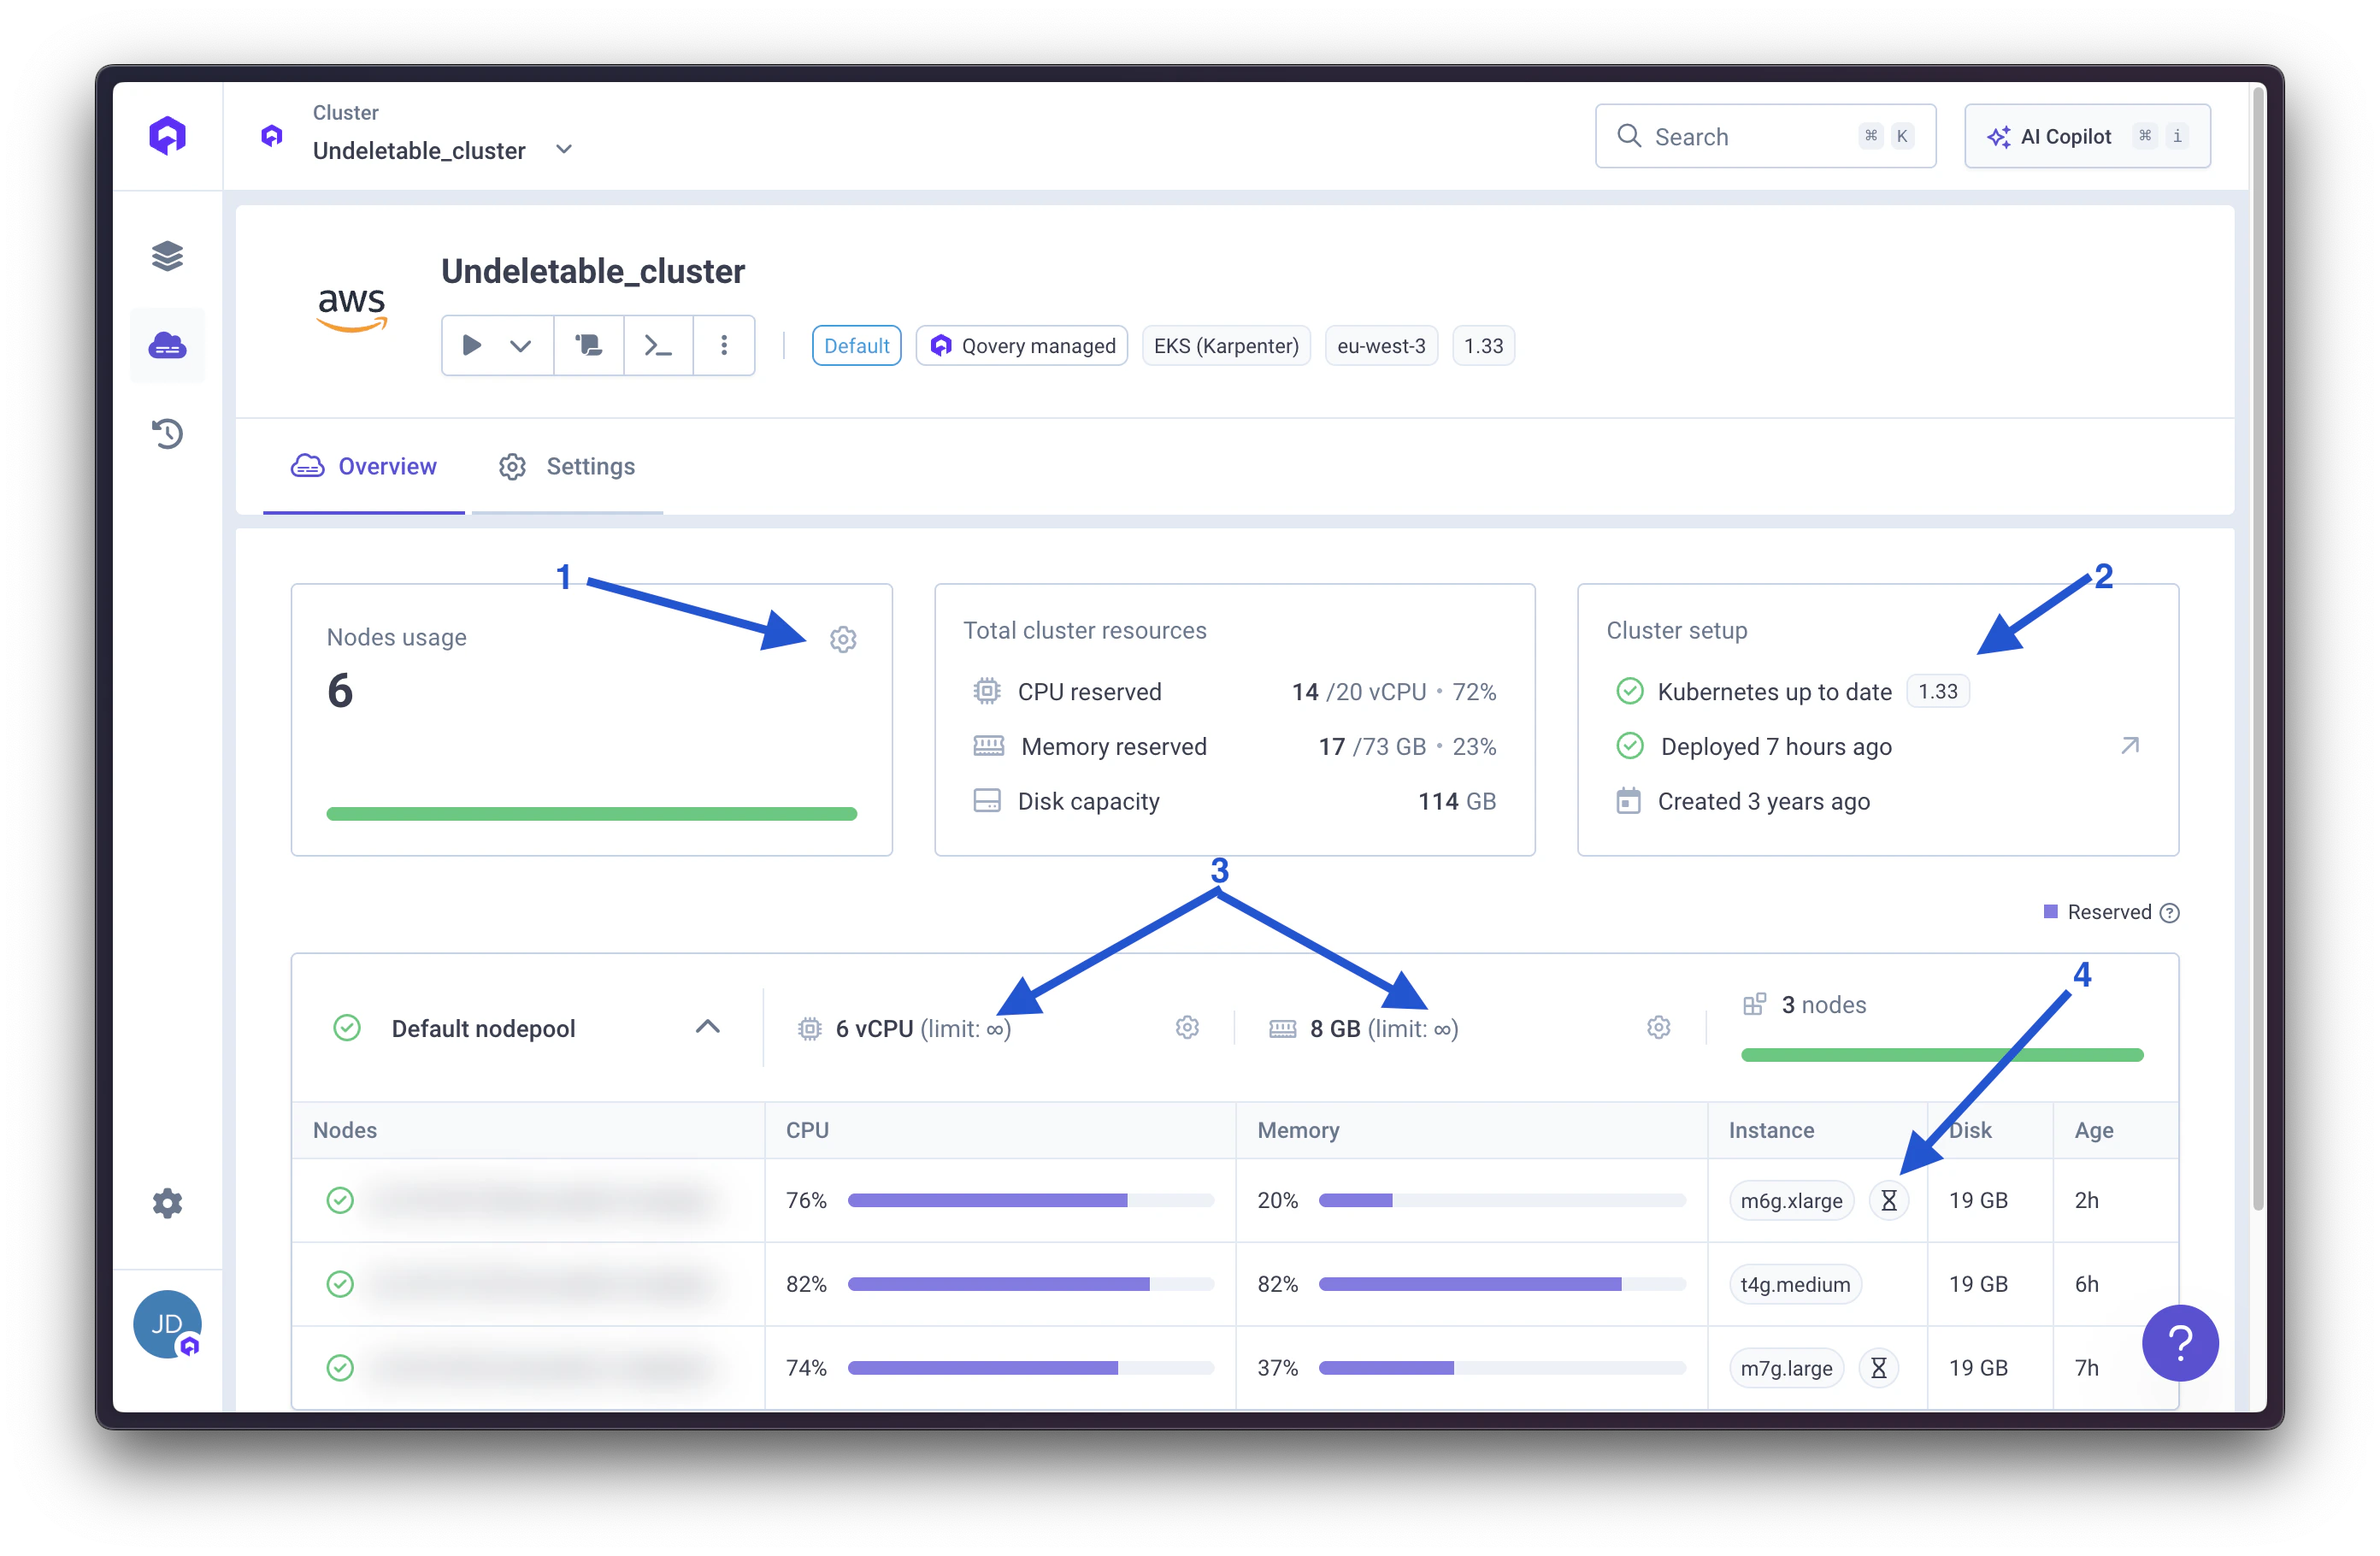
Task: Open memory limit settings gear
Action: (x=1658, y=1028)
